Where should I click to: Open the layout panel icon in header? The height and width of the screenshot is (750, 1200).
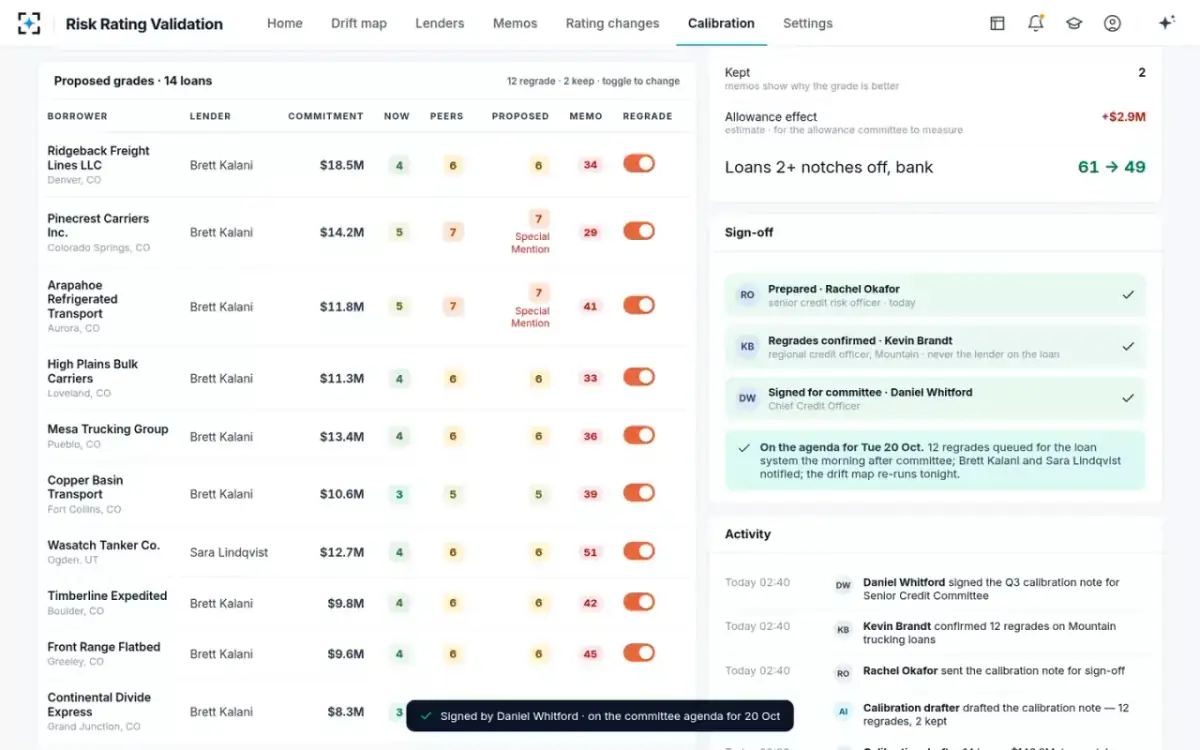[997, 23]
